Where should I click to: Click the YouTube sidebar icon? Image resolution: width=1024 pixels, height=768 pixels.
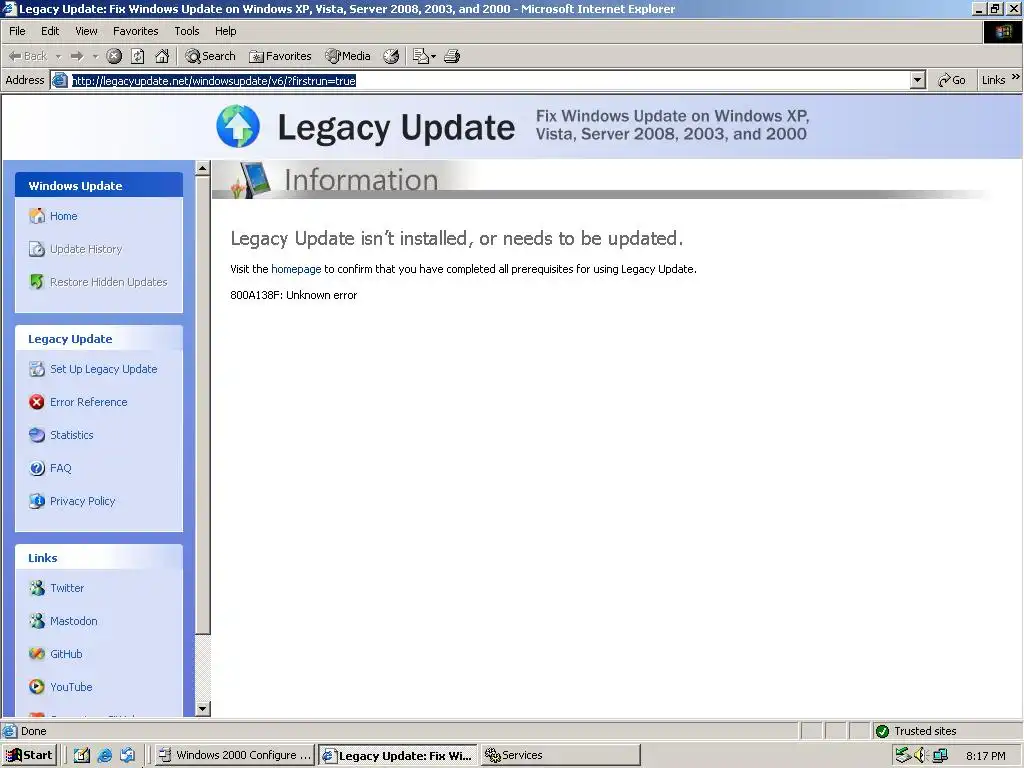coord(37,687)
